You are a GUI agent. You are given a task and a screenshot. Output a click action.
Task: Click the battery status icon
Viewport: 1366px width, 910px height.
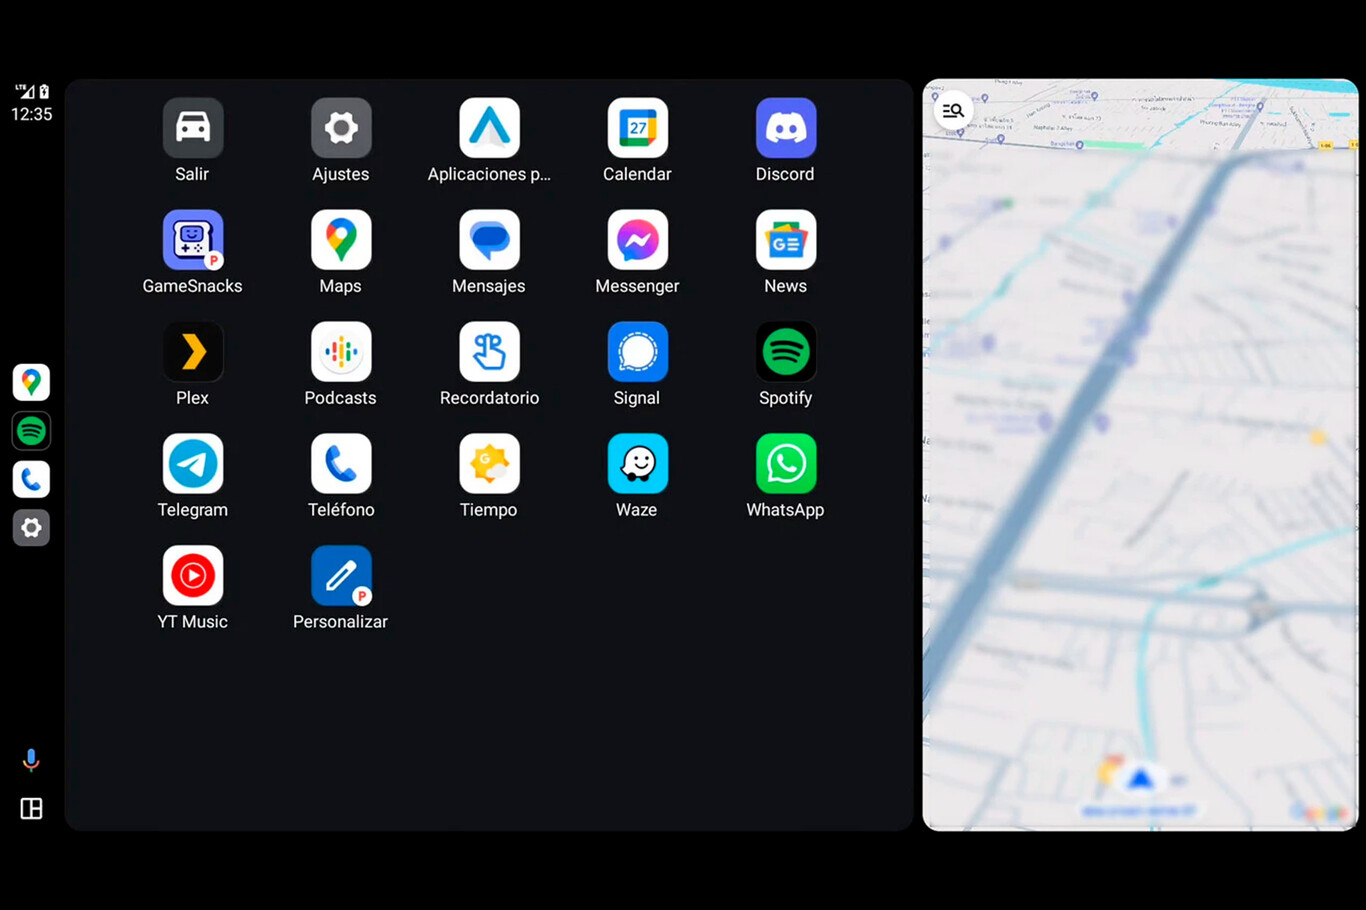point(44,91)
